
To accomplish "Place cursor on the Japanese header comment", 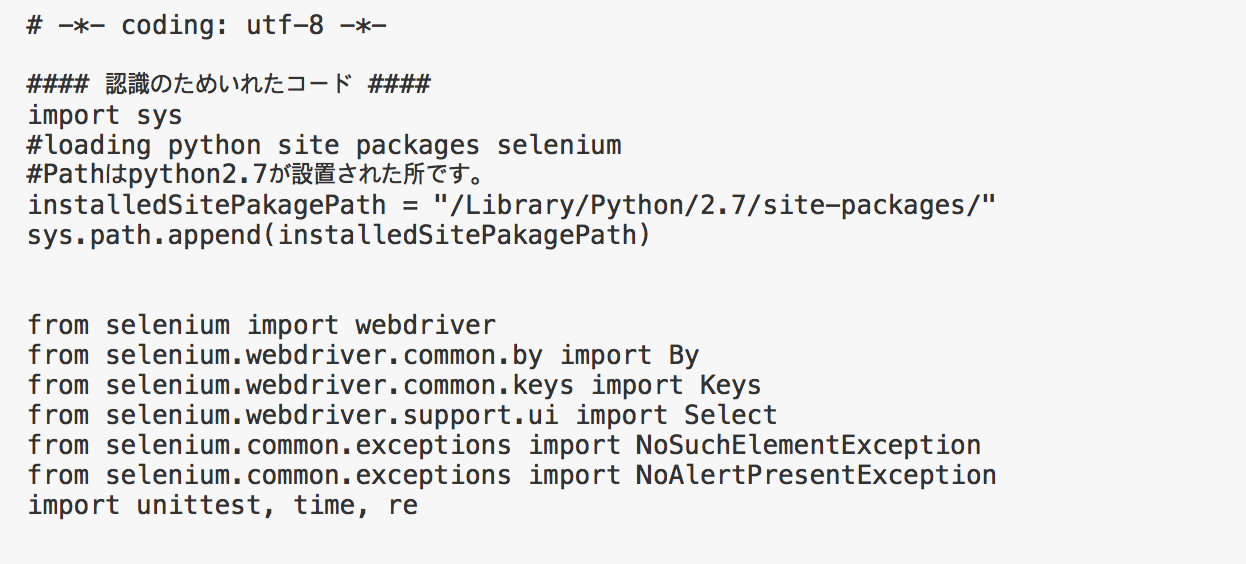I will click(x=229, y=85).
